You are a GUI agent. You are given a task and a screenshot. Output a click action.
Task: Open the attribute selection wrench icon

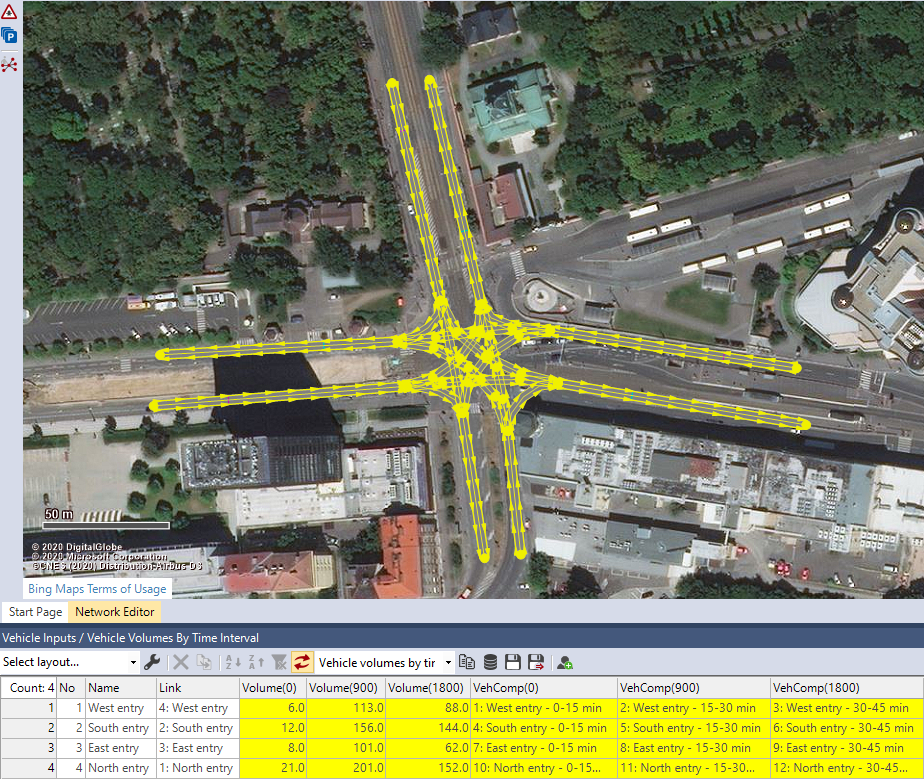pyautogui.click(x=154, y=661)
